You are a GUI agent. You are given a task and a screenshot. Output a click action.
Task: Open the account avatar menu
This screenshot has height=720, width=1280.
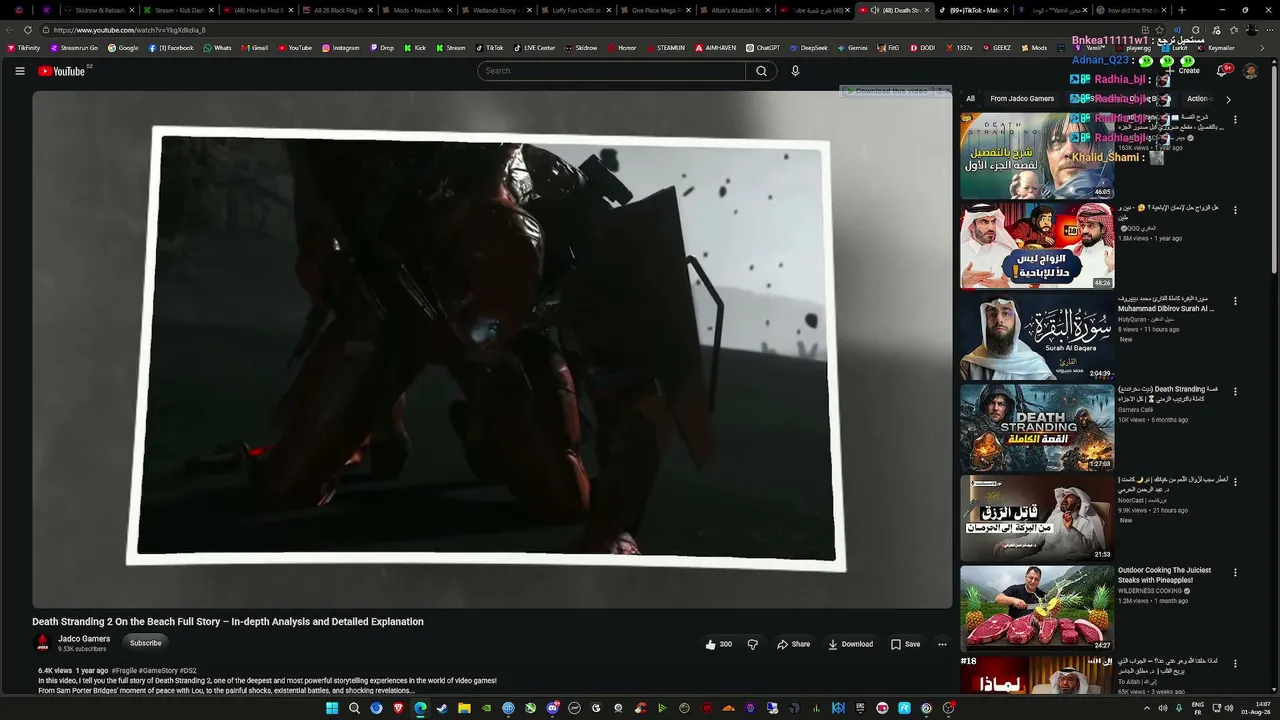click(x=1250, y=71)
